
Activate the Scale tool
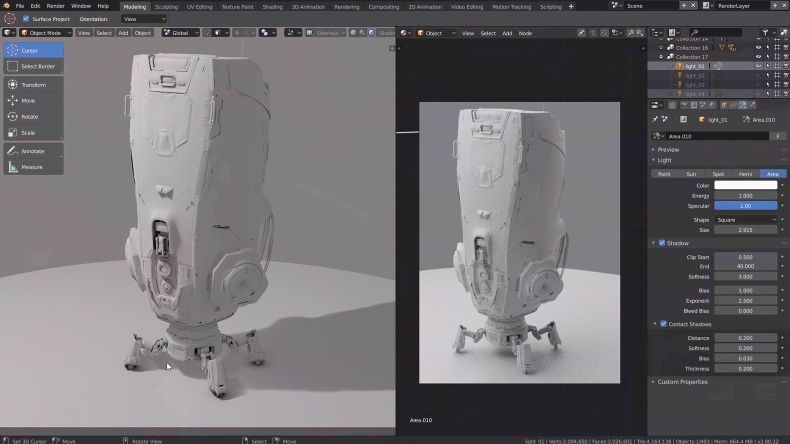[33, 133]
